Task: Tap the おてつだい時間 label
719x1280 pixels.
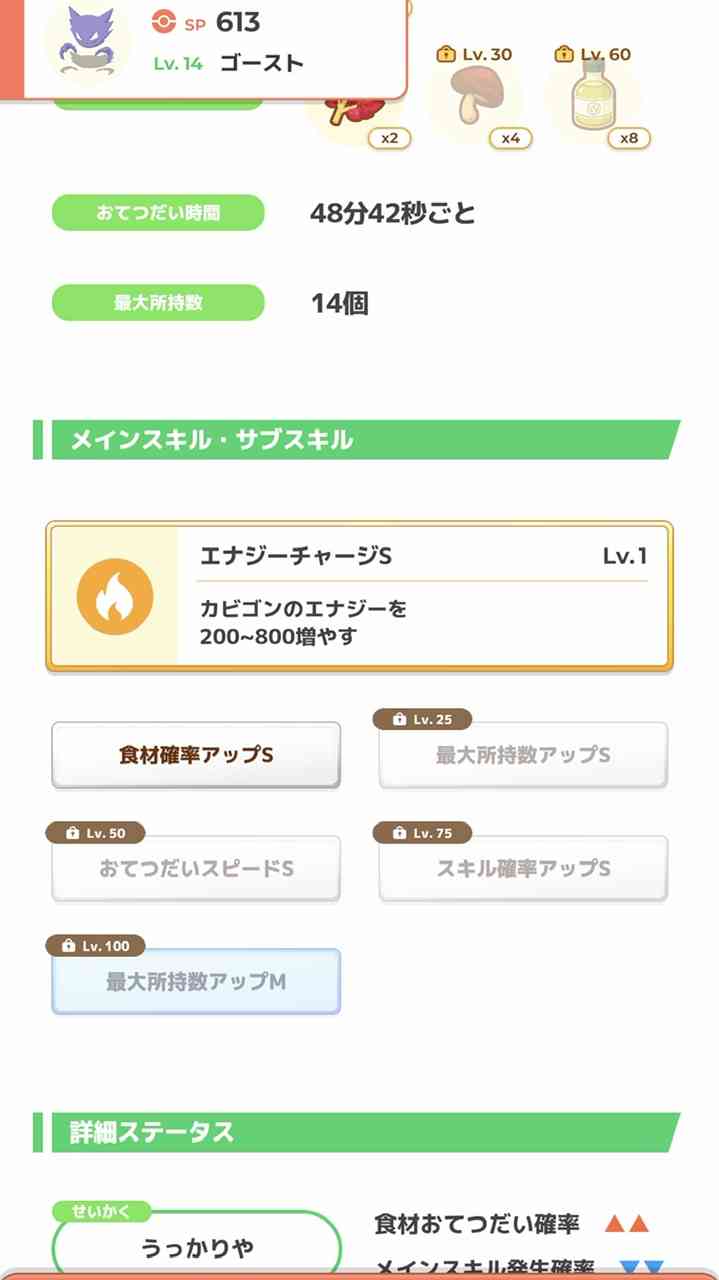Action: [x=158, y=213]
